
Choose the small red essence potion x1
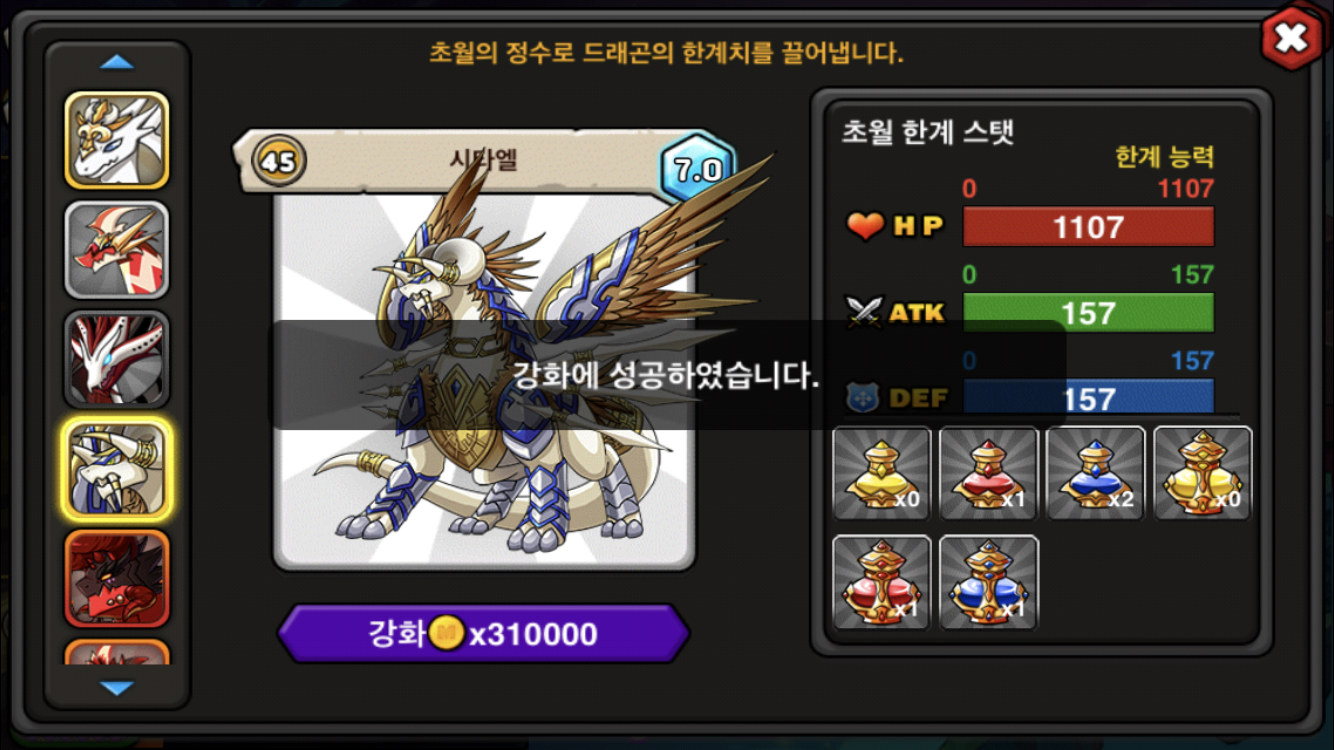pos(989,474)
